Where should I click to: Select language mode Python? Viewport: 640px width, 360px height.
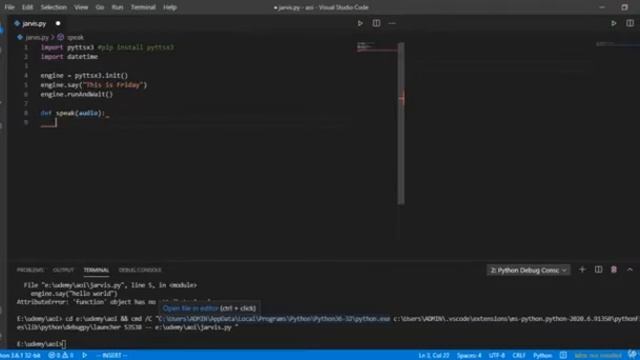click(542, 356)
